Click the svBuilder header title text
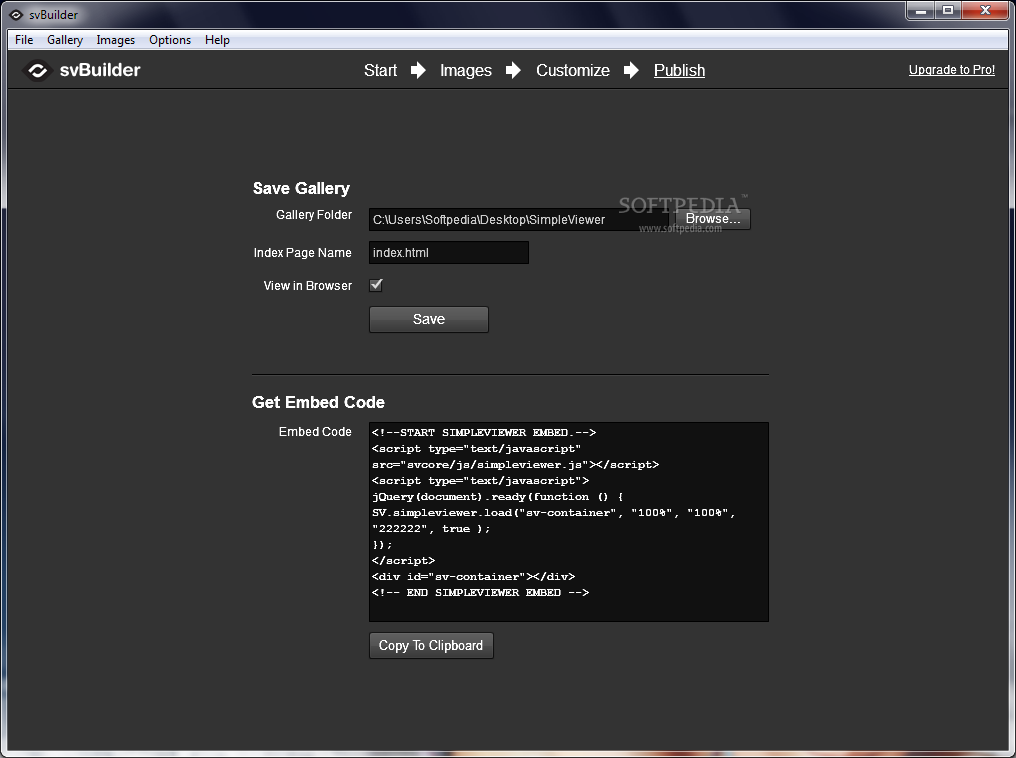1016x758 pixels. click(x=100, y=70)
